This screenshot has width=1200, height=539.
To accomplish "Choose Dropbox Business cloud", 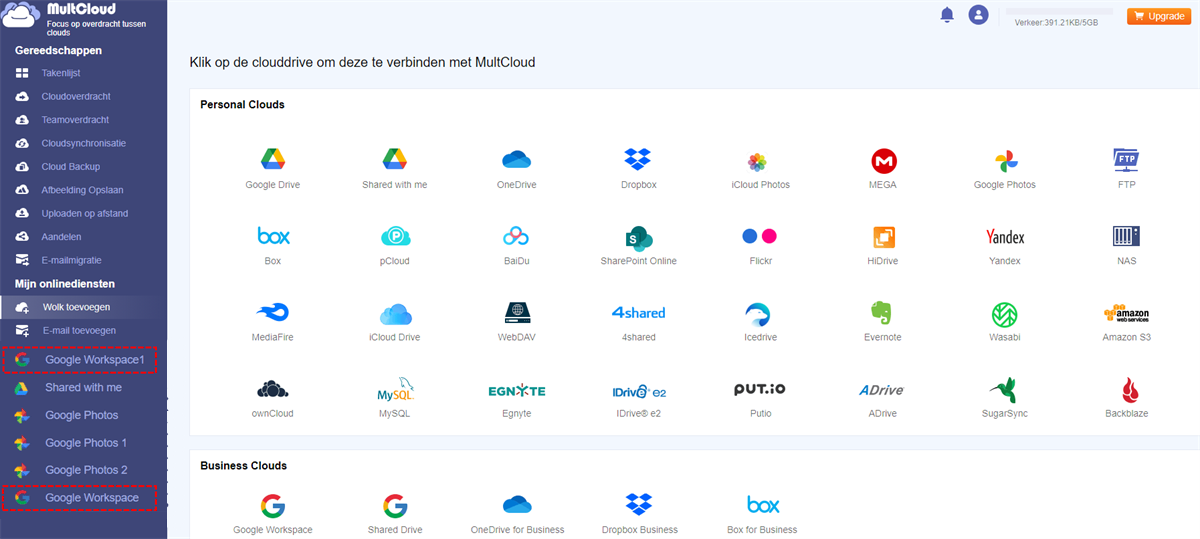I will coord(639,504).
